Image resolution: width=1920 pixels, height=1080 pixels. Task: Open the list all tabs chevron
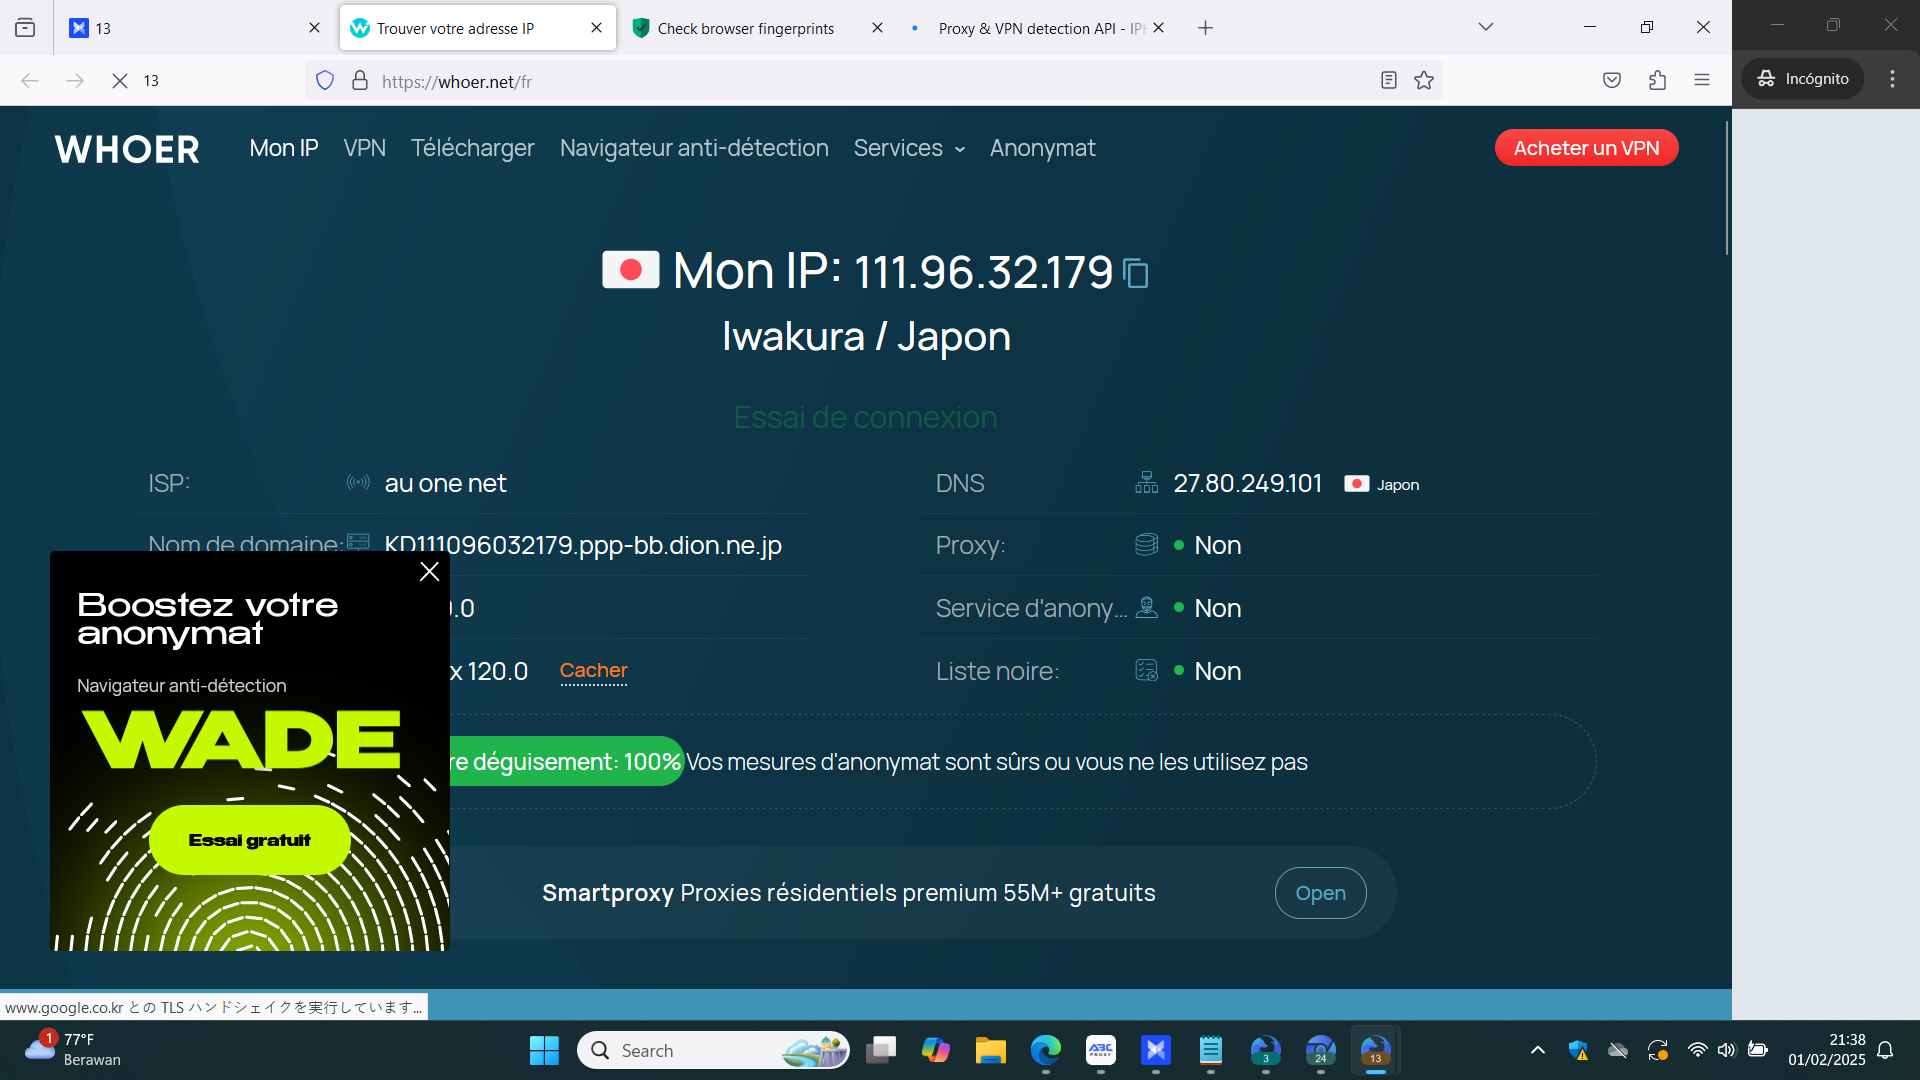click(x=1486, y=27)
